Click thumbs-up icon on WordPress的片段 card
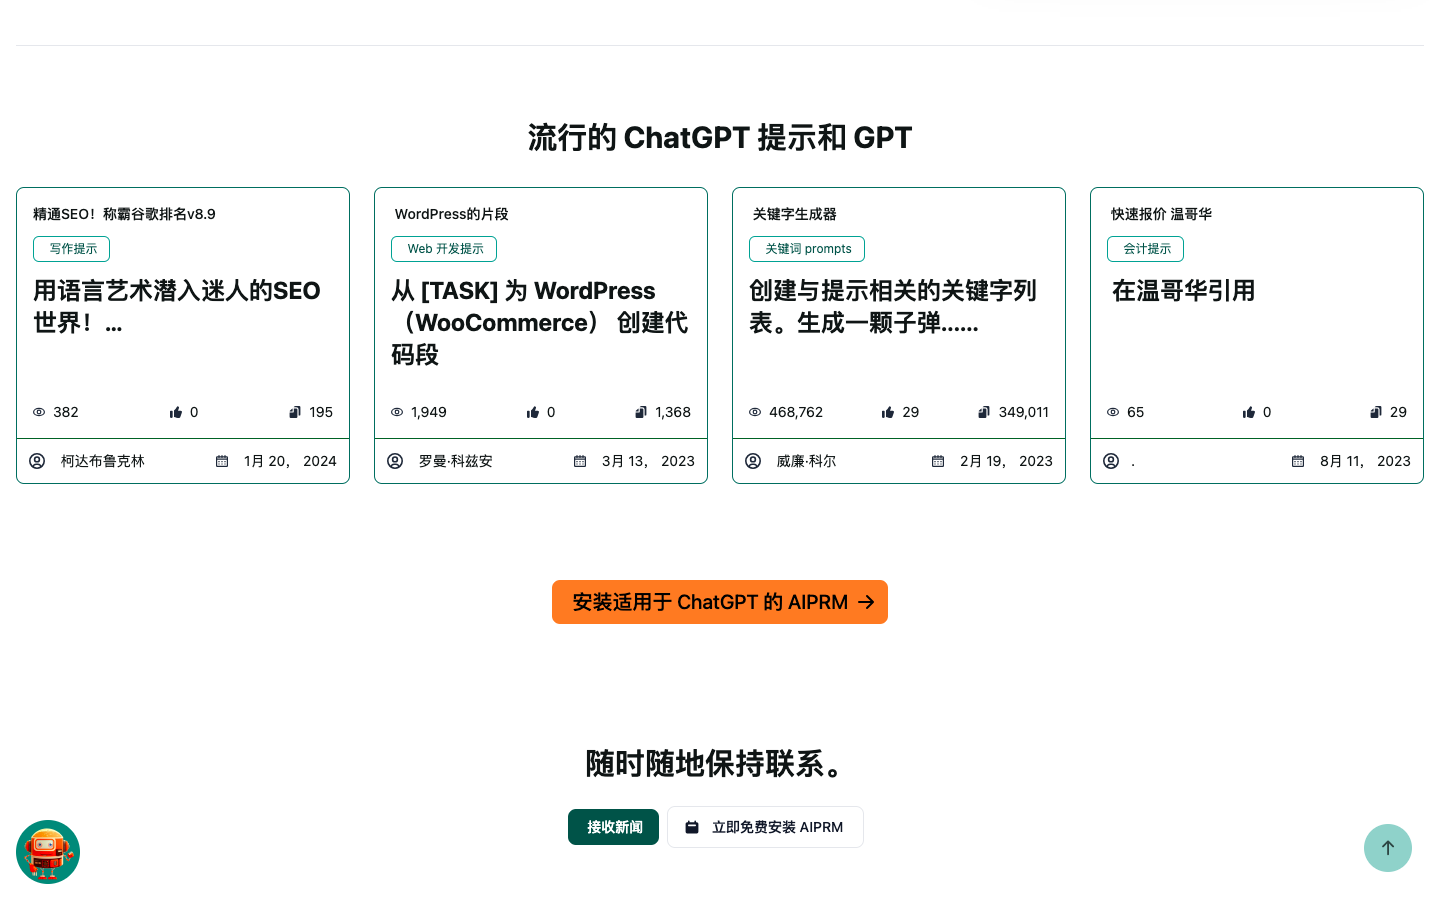Viewport: 1440px width, 900px height. pos(533,412)
